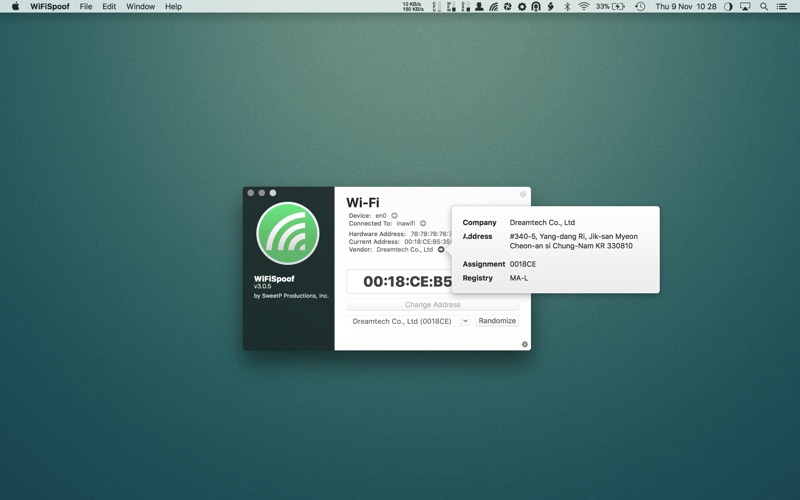Click the Company value Dreamtech Co., Ltd in popover
Screen dimensions: 800x500
click(542, 222)
